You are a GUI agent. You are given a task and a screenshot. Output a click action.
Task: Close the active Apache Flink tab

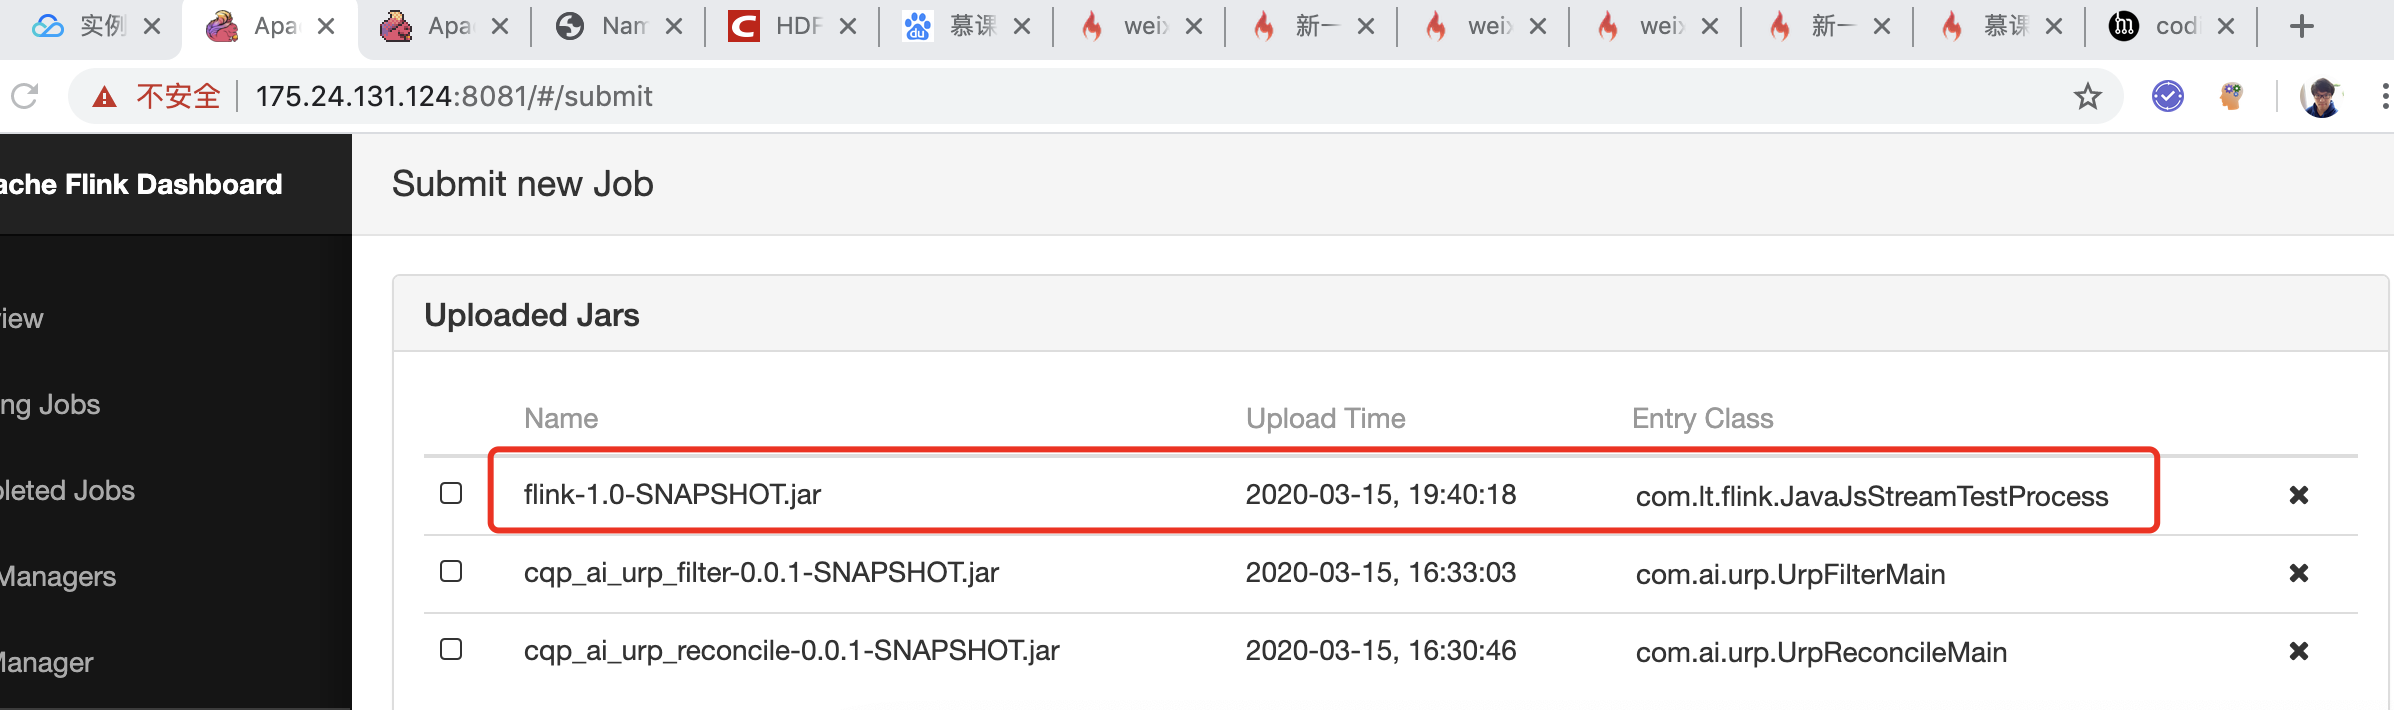coord(326,26)
